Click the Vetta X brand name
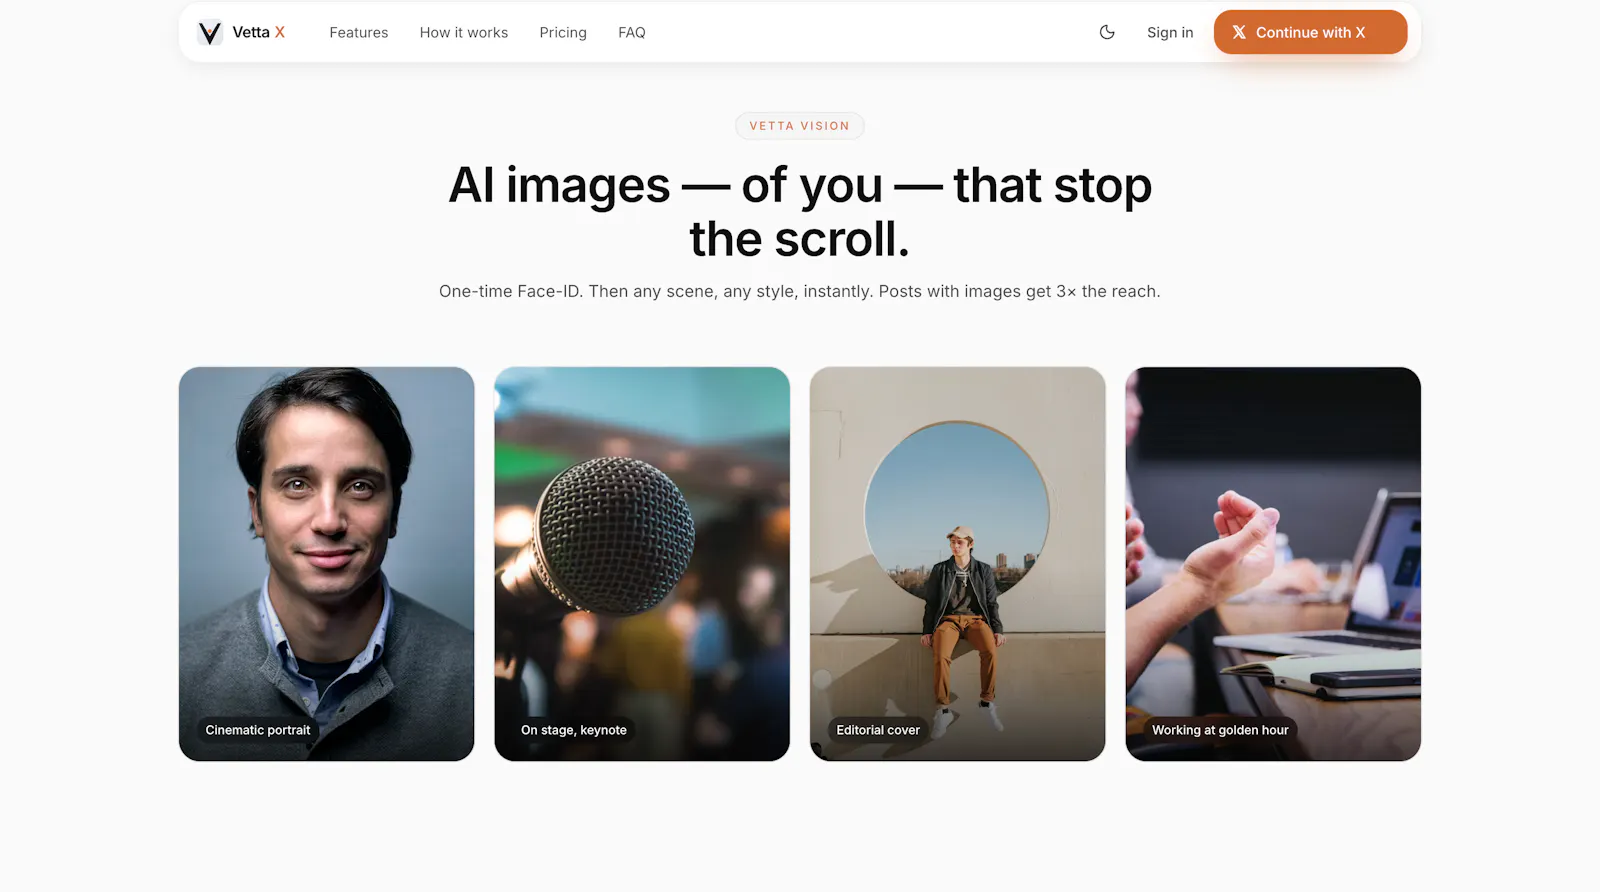This screenshot has width=1600, height=892. coord(259,32)
